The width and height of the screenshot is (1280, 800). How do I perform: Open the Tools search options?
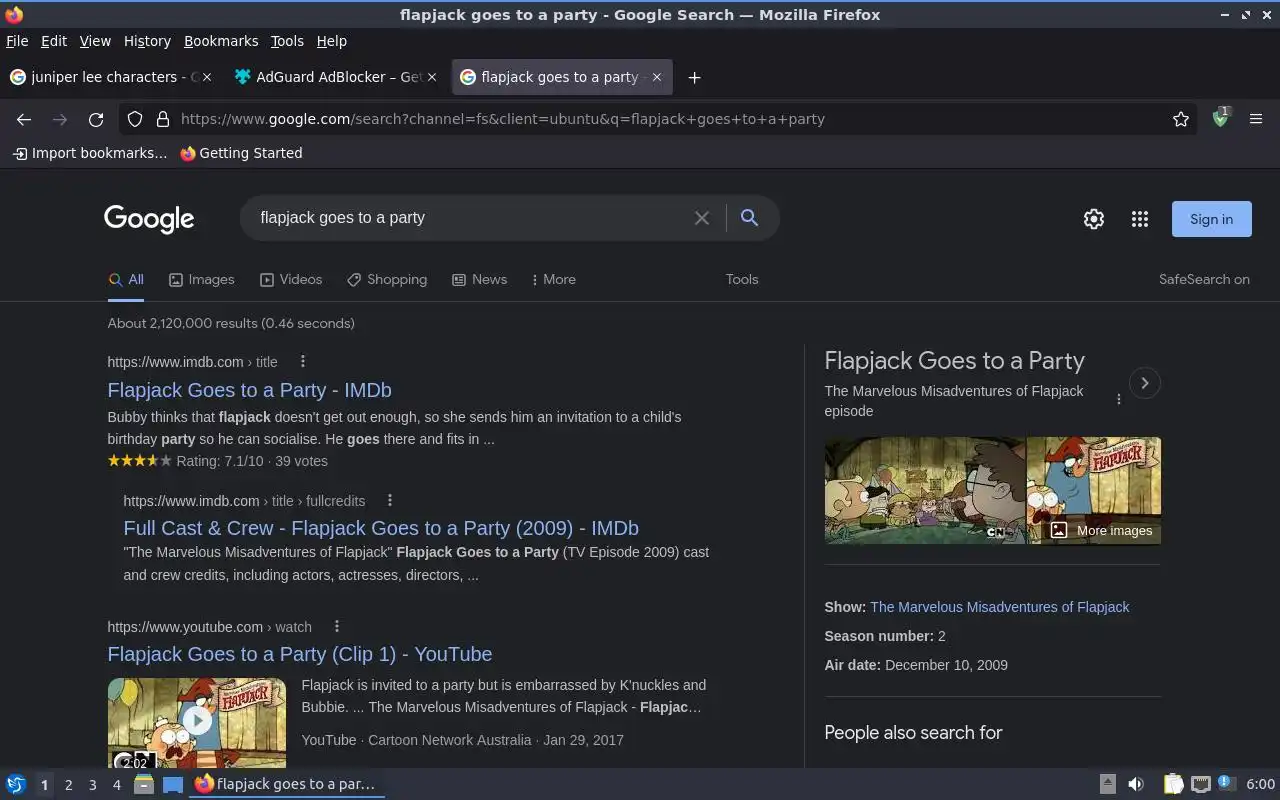click(x=742, y=280)
